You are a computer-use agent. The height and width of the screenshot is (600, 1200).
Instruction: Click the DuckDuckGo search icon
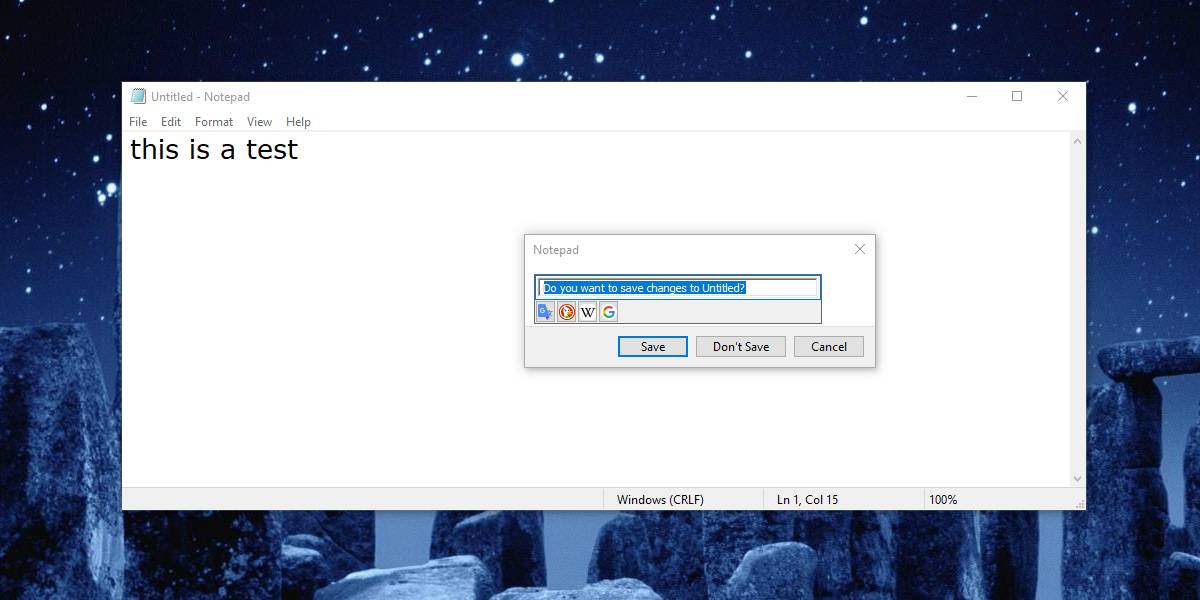click(566, 312)
